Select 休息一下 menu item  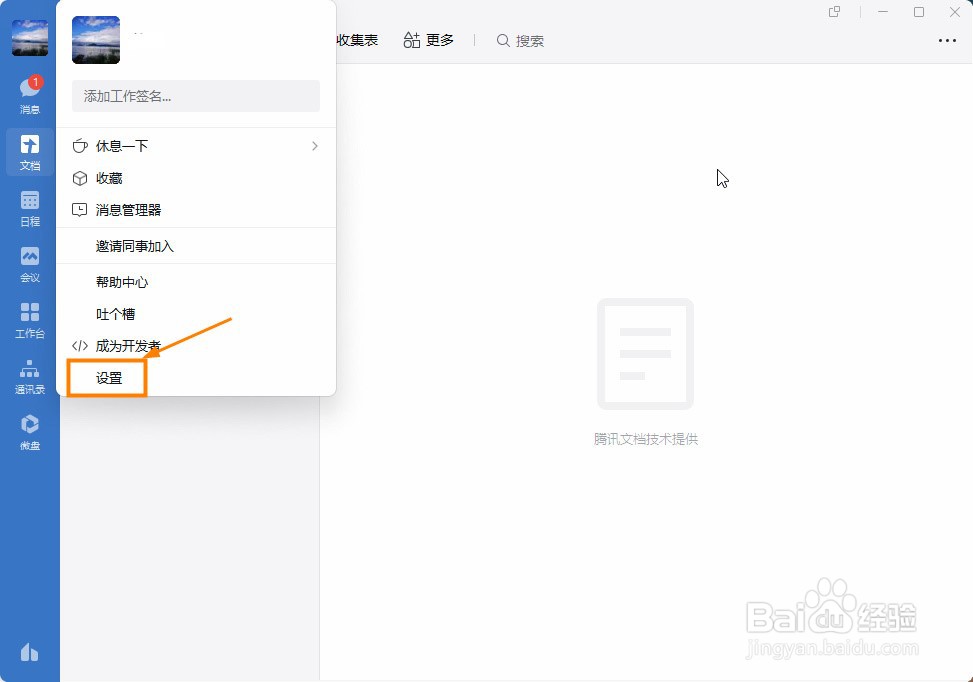click(196, 146)
